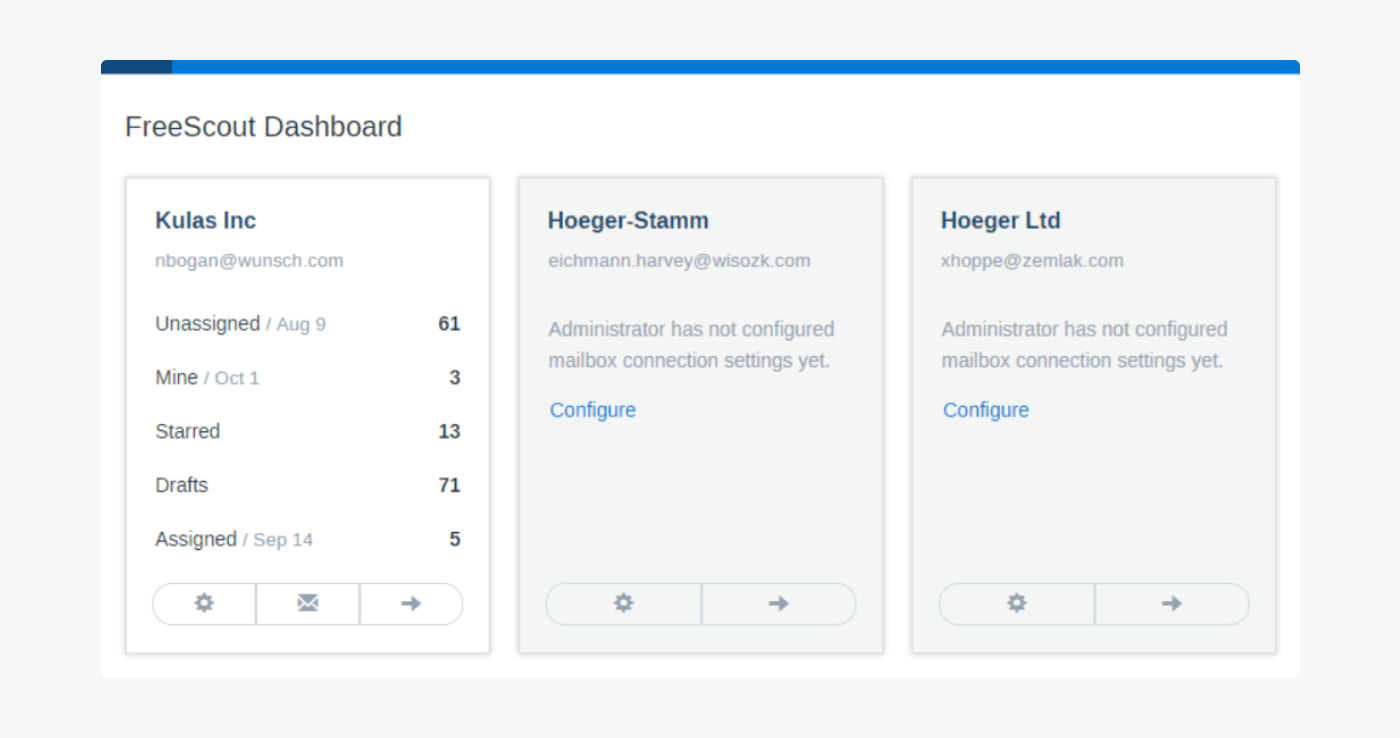Open the Assigned folder row

coord(308,540)
